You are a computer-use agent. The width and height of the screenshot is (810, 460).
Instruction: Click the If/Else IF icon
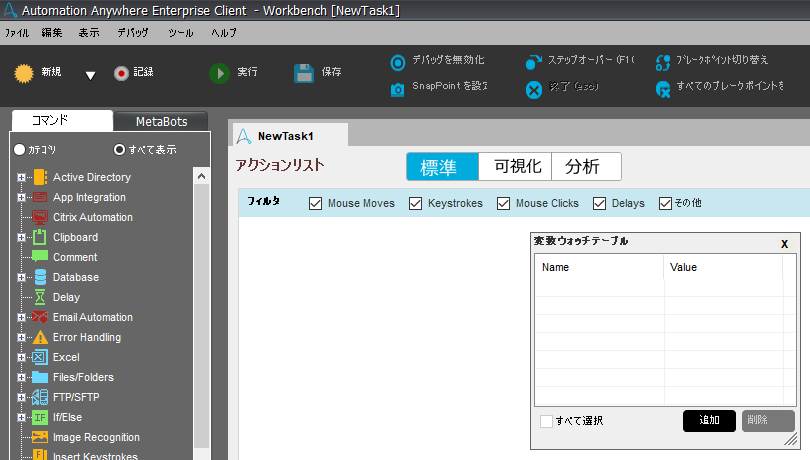point(40,418)
